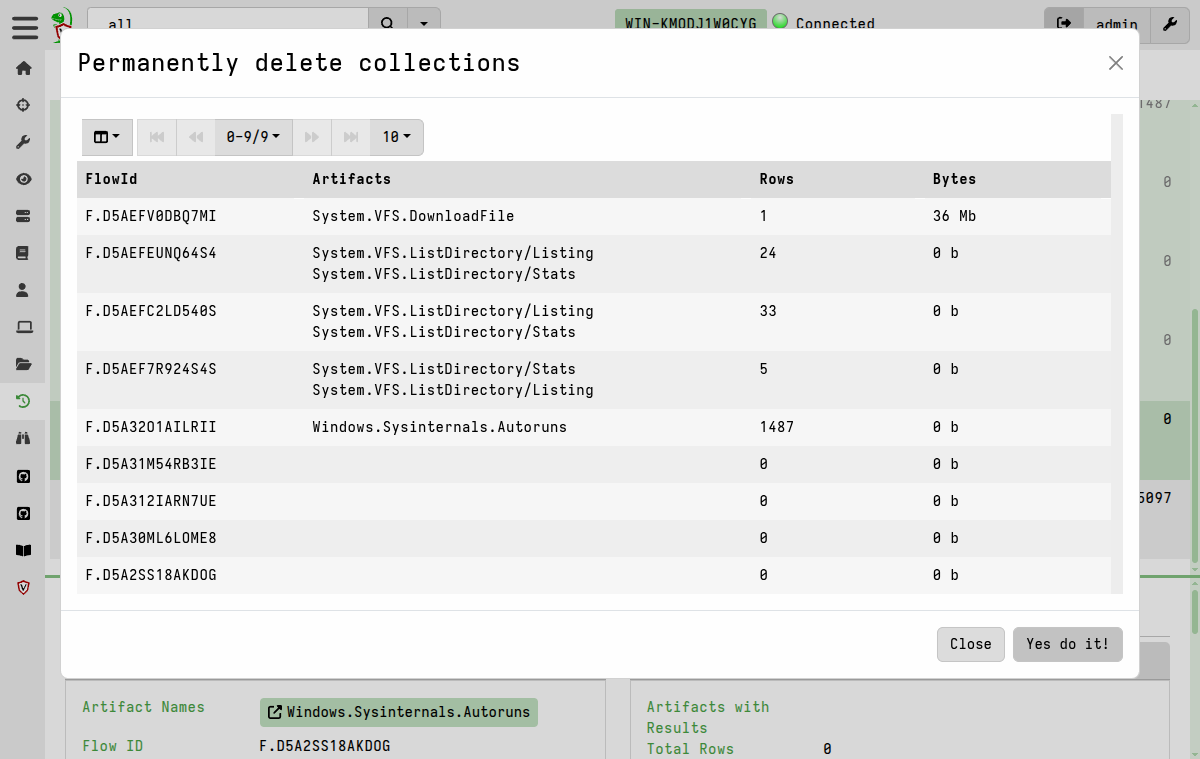The height and width of the screenshot is (759, 1200).
Task: Click the logout icon at top right
Action: pos(1063,25)
